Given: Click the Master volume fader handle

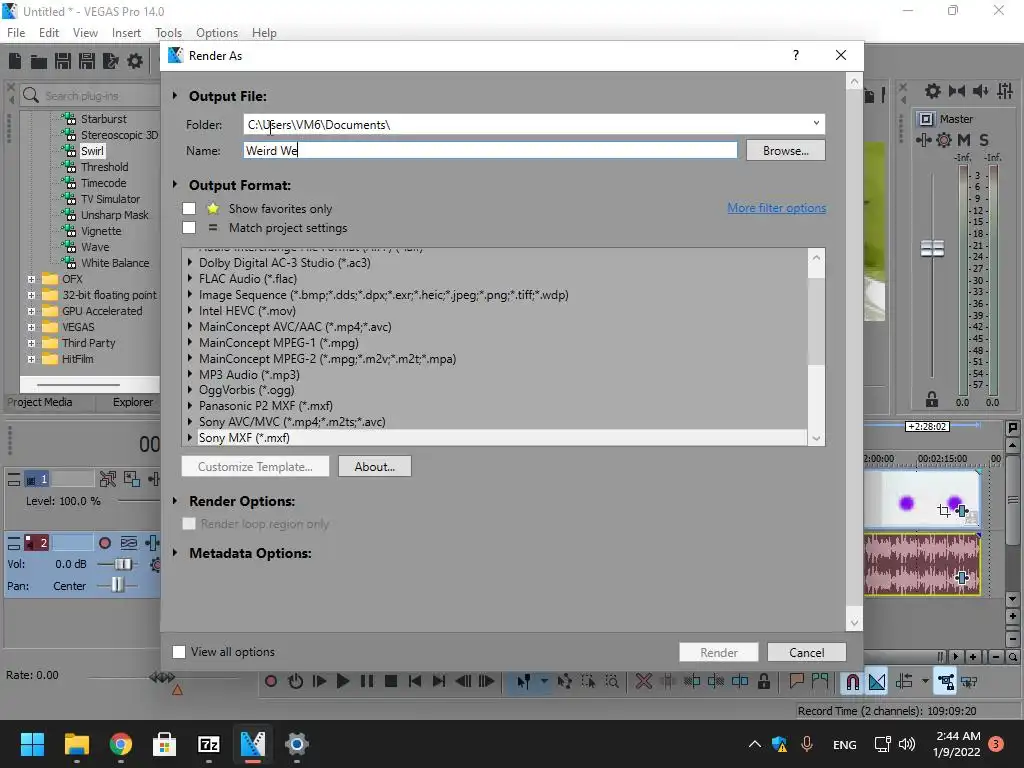Looking at the screenshot, I should 932,248.
